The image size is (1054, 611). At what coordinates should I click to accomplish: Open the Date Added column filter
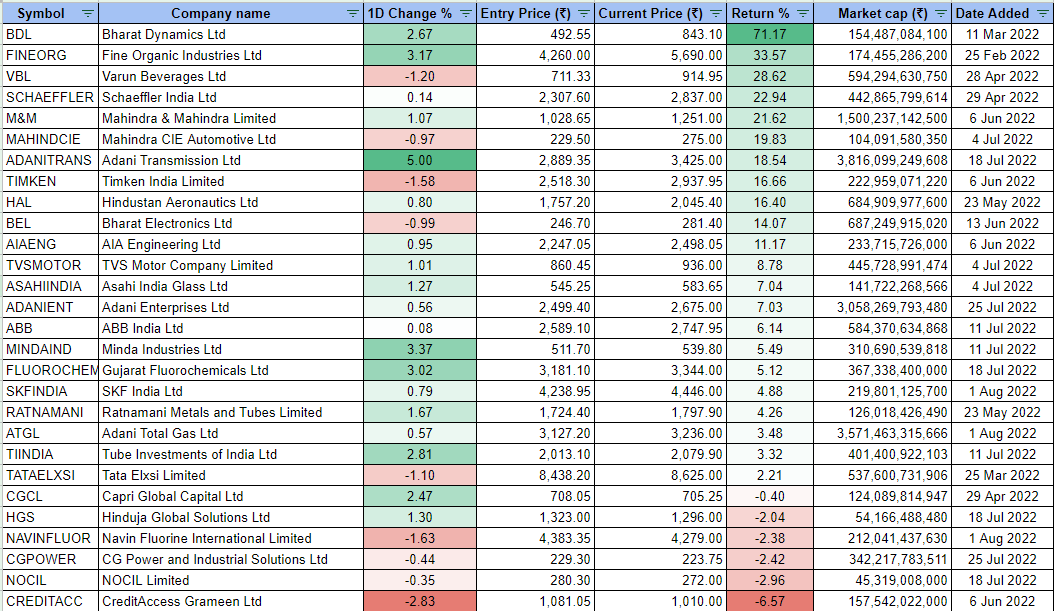(x=1043, y=13)
